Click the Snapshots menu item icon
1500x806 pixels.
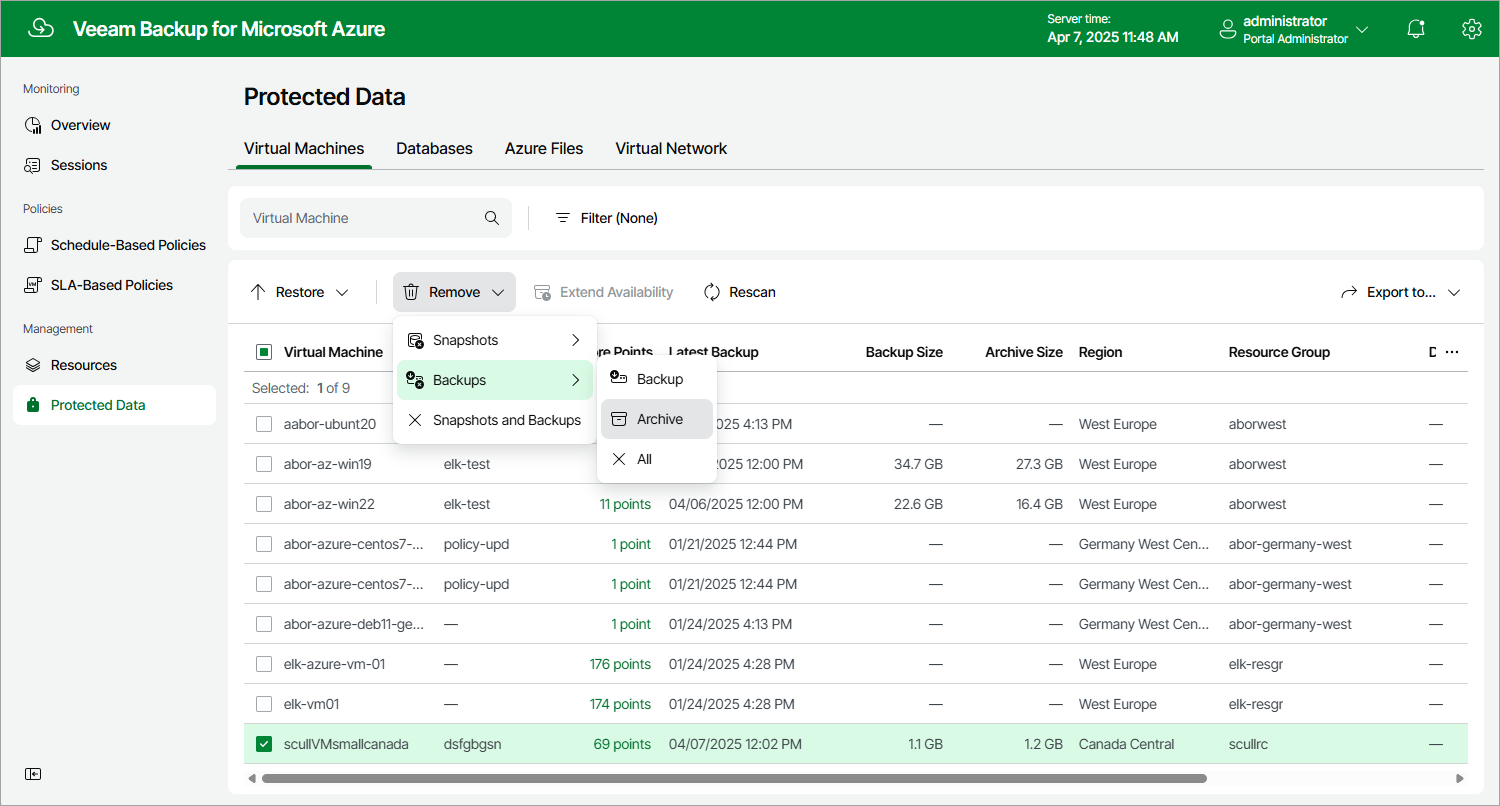point(416,340)
